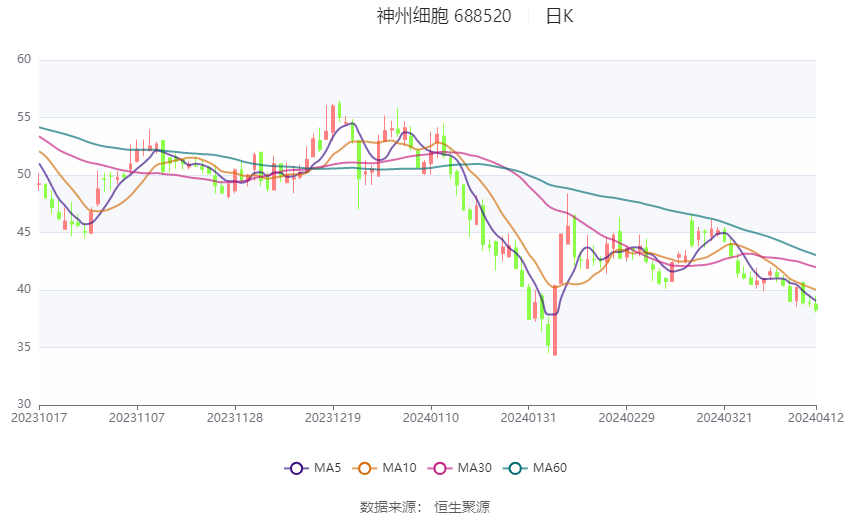The image size is (850, 517).
Task: Click the data source text 恒生聚源
Action: pyautogui.click(x=462, y=507)
